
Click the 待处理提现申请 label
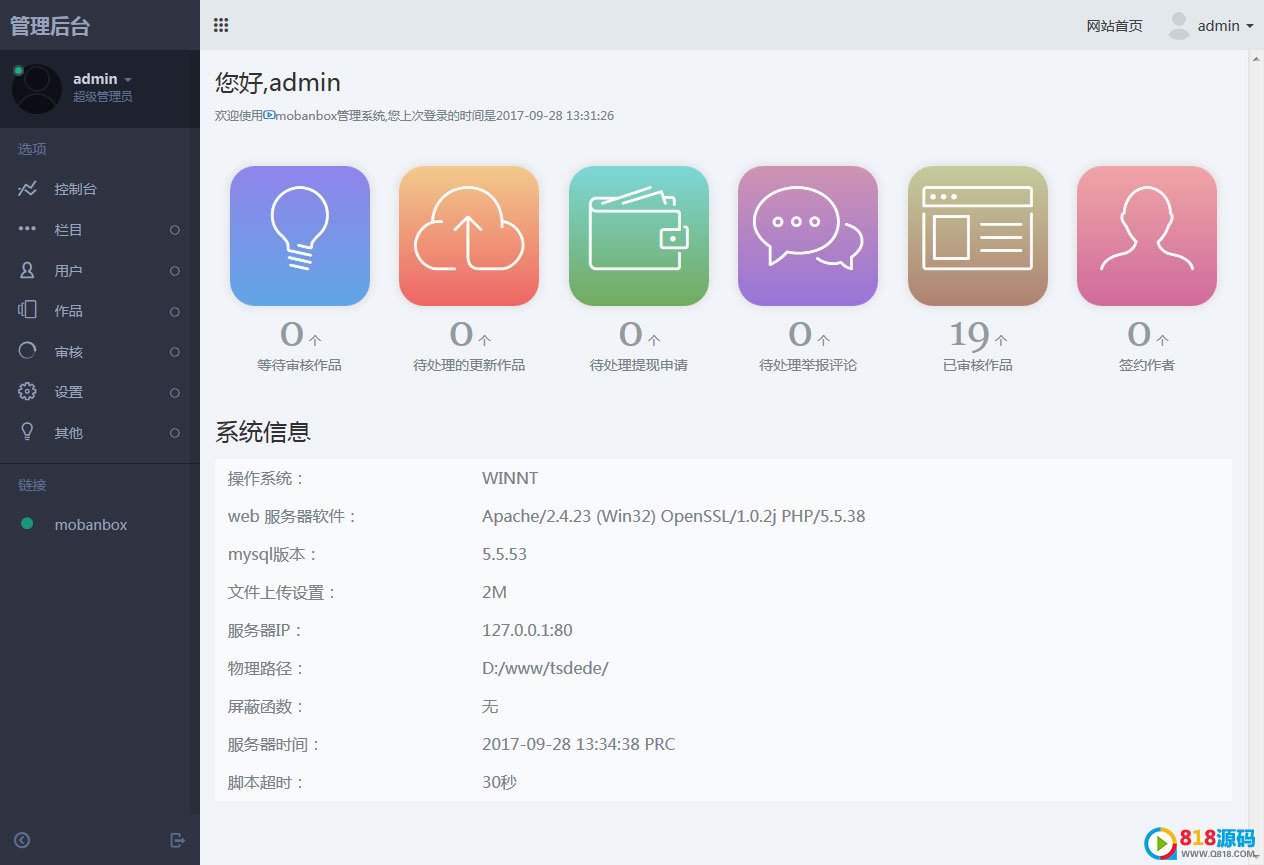[639, 365]
